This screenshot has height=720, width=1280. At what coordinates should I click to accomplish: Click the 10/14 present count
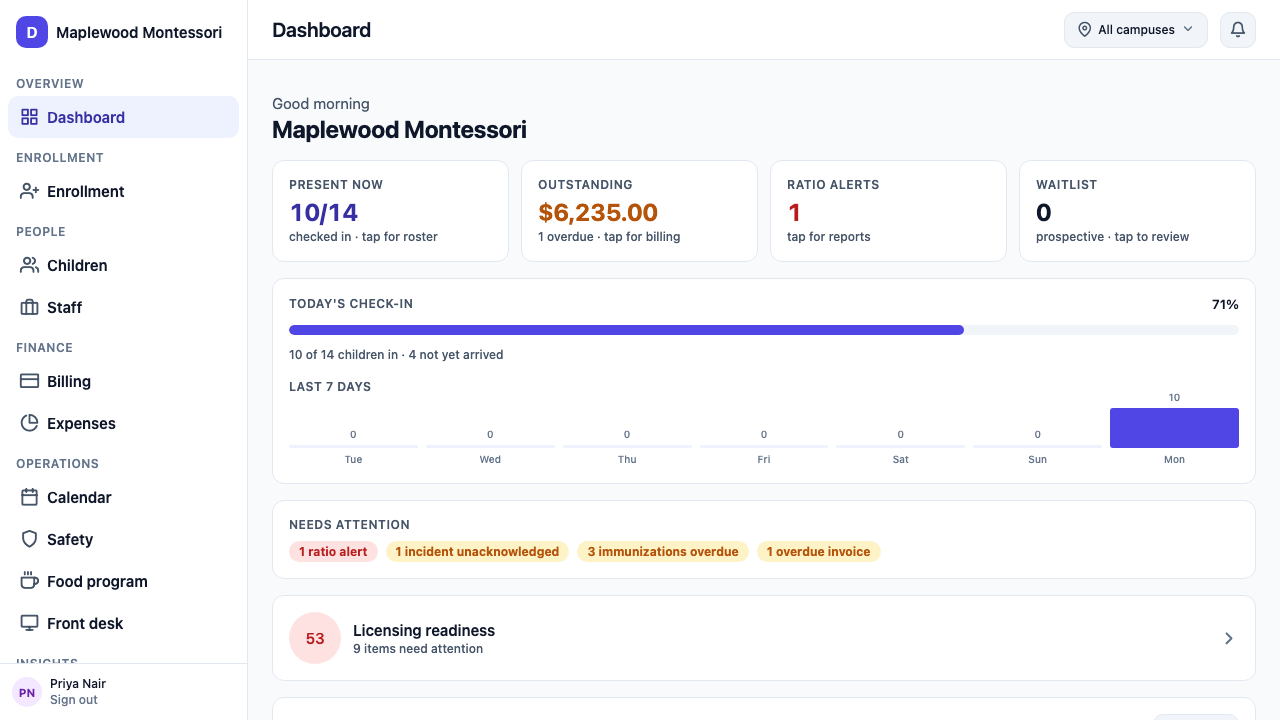click(x=324, y=212)
